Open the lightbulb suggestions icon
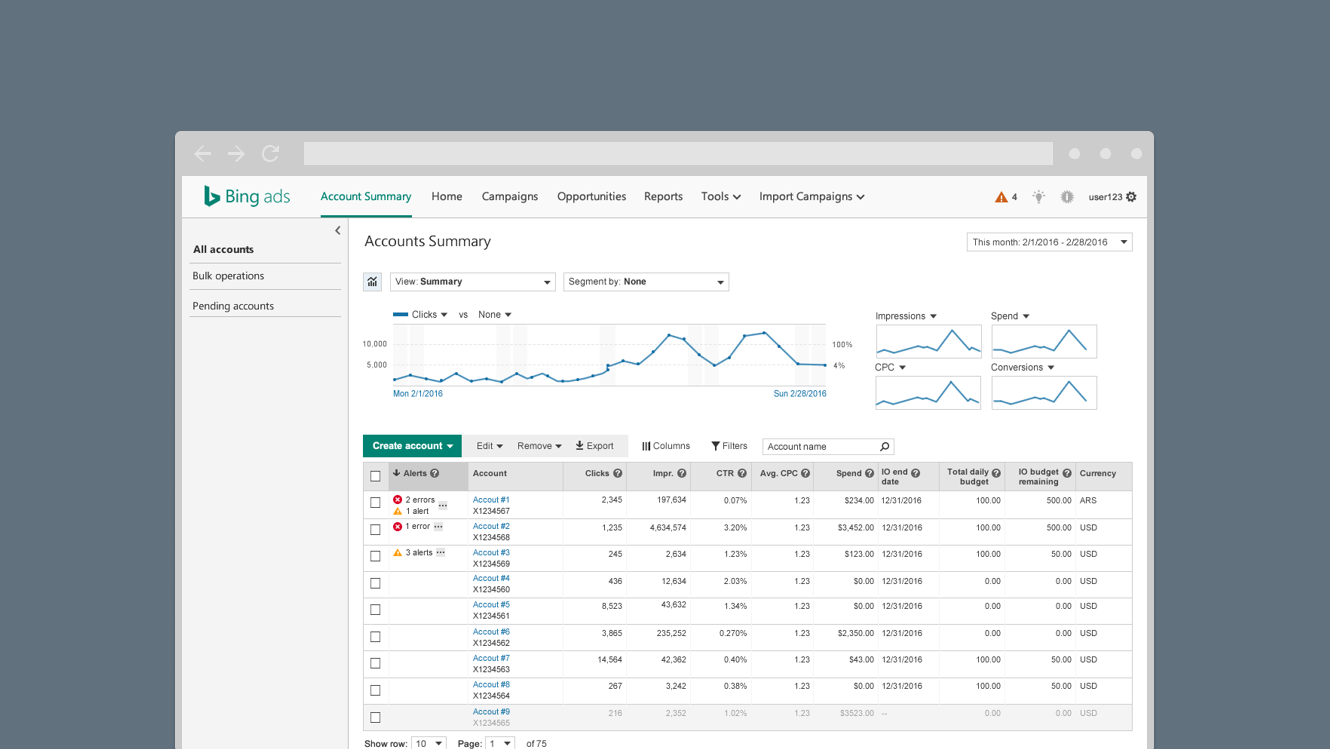 point(1038,197)
